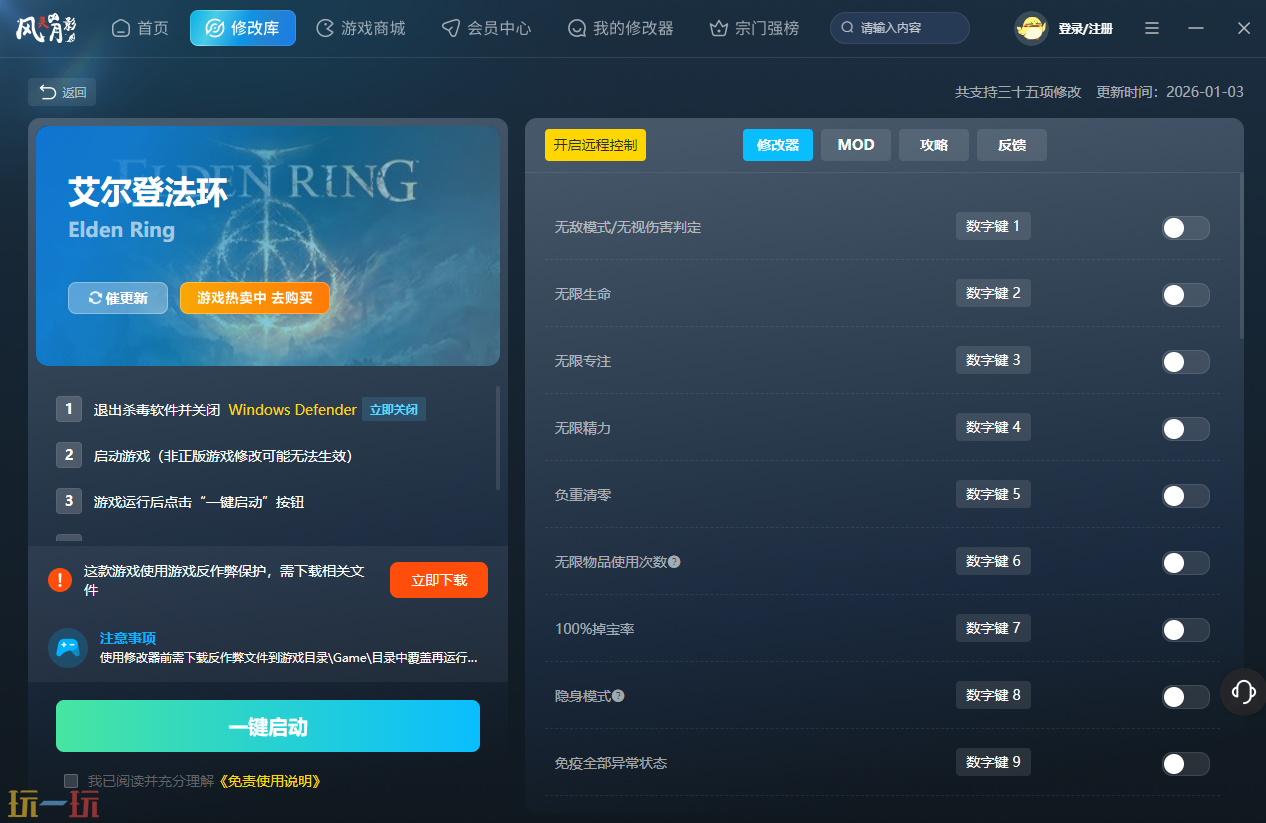
Task: Toggle 免疫全部异常状态 switch
Action: (1185, 764)
